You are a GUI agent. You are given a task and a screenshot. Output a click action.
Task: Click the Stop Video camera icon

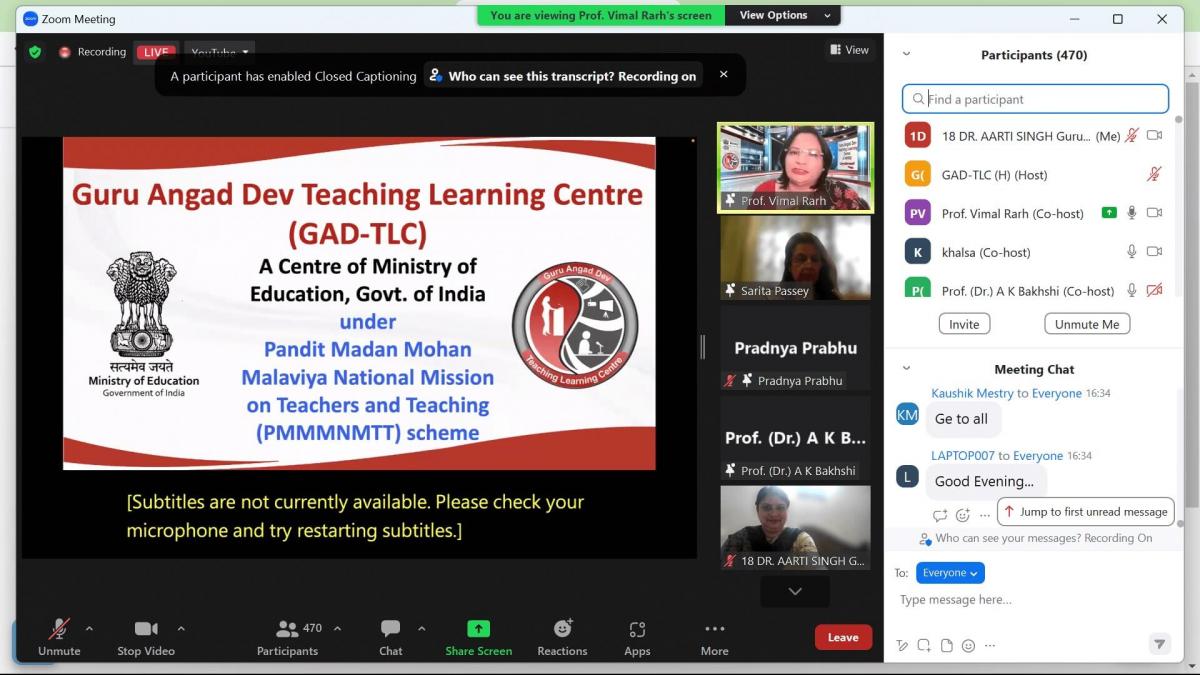146,629
